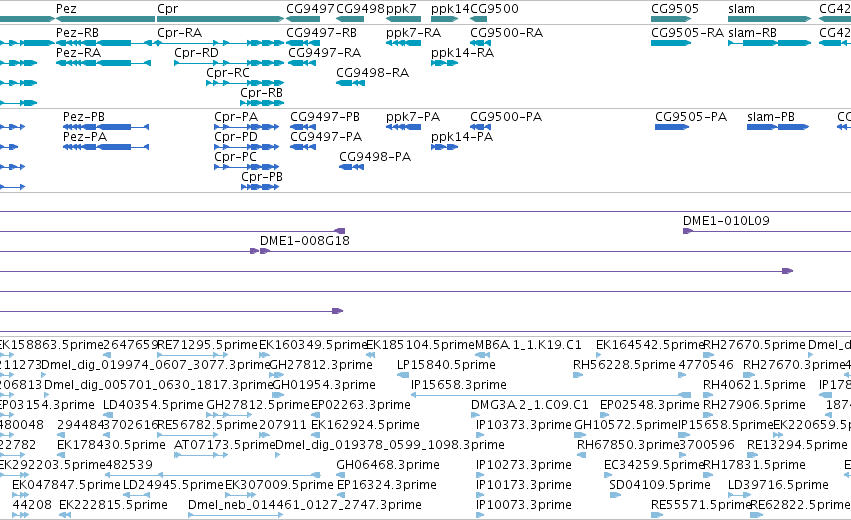
Task: Click EST EK164542.5prime
Action: (599, 356)
